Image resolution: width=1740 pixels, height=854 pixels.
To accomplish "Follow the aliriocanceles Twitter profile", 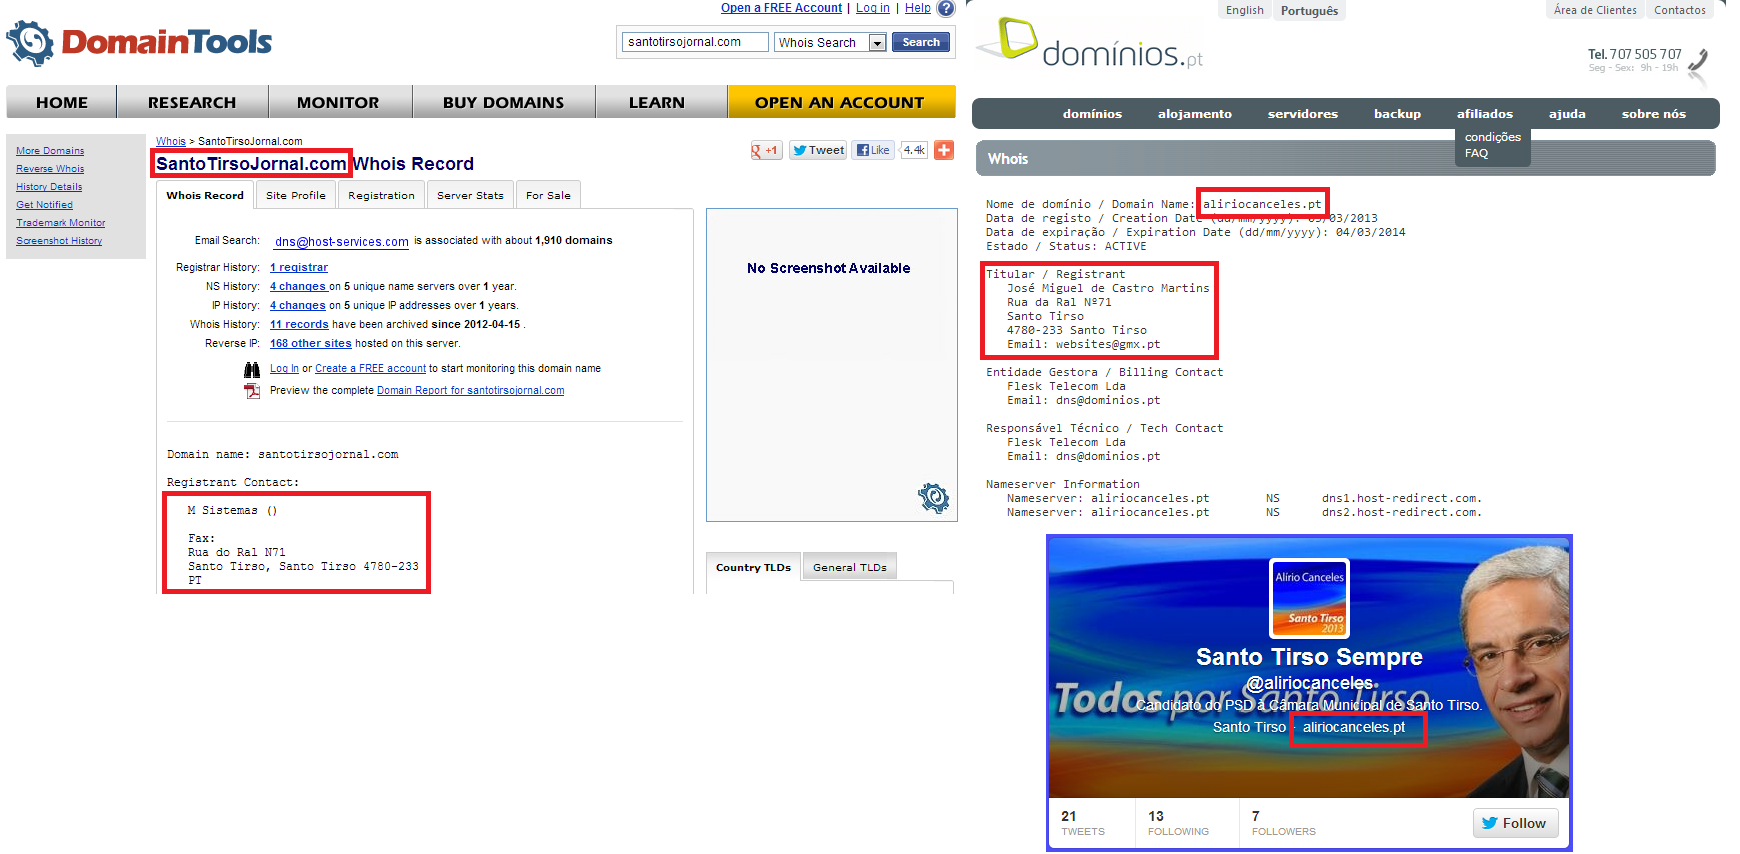I will (x=1514, y=823).
